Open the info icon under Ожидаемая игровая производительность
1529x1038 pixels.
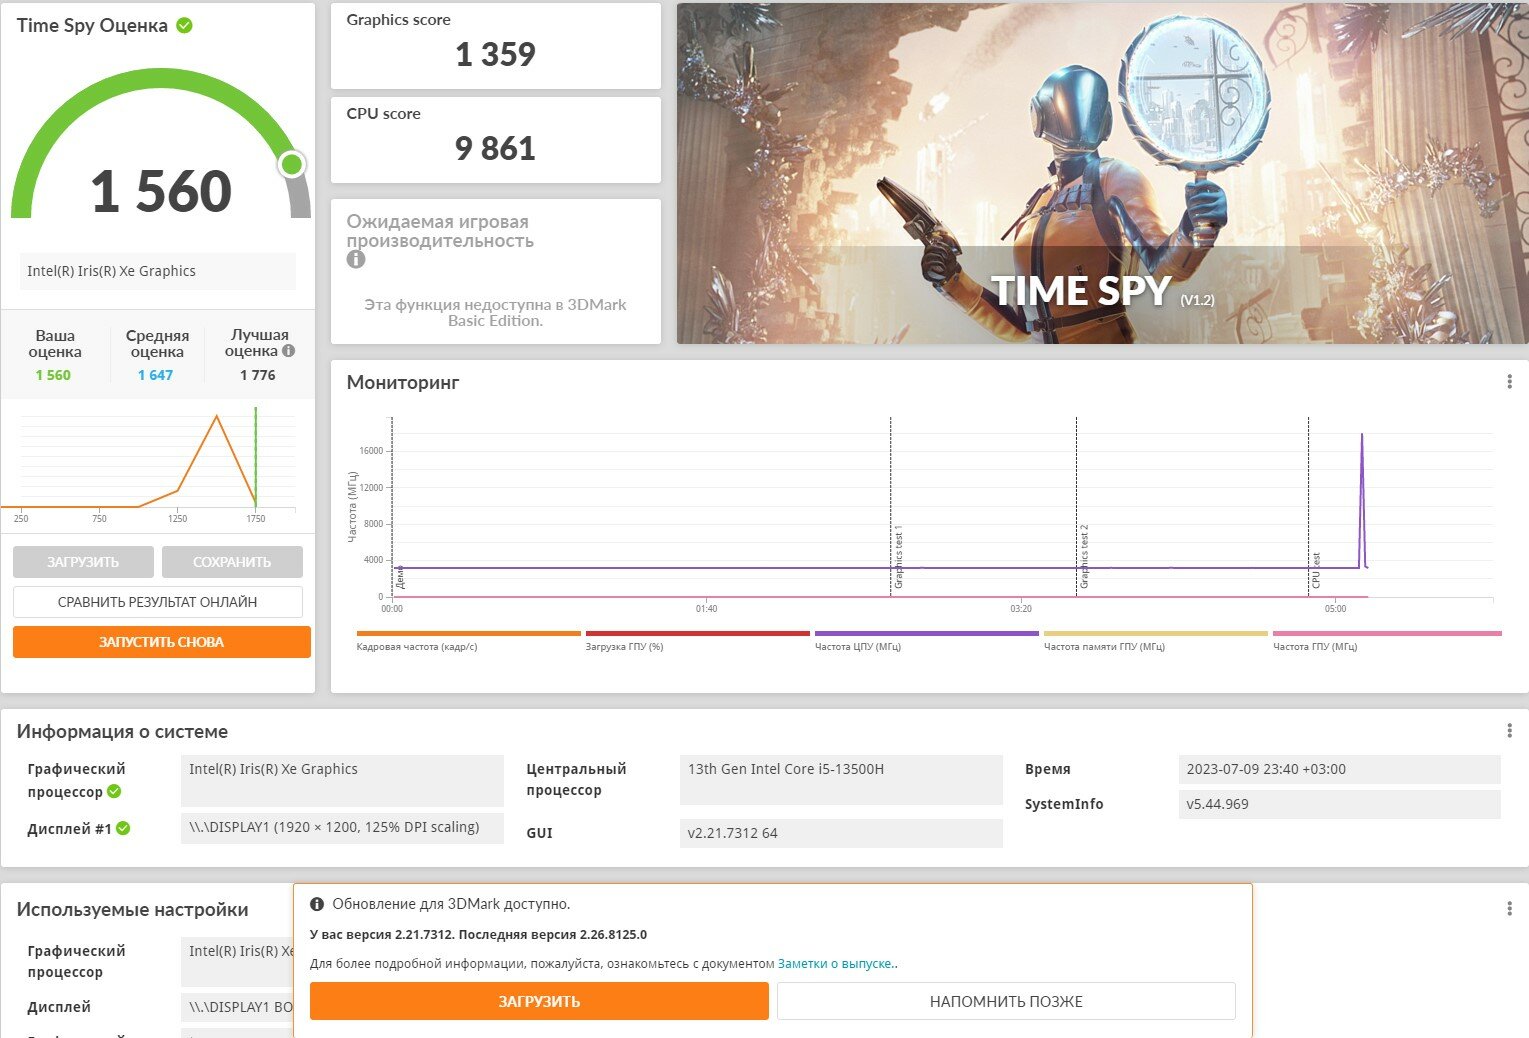[x=356, y=259]
